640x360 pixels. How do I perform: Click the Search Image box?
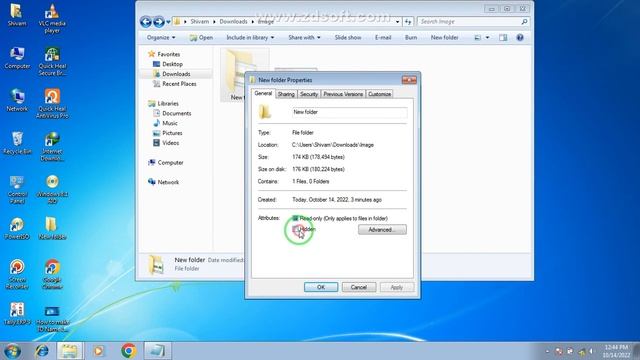473,22
